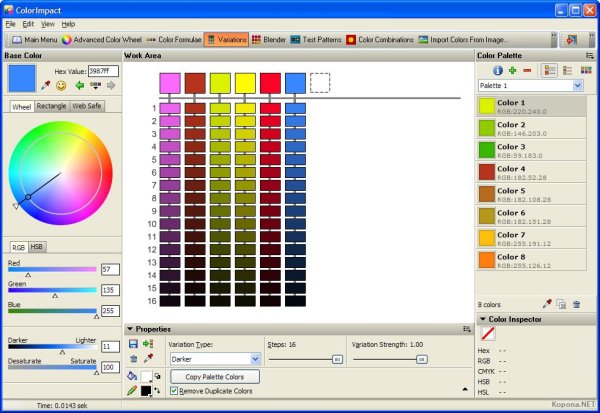Switch to the Web Safe tab
Screen dimensions: 600x413
[x=86, y=106]
